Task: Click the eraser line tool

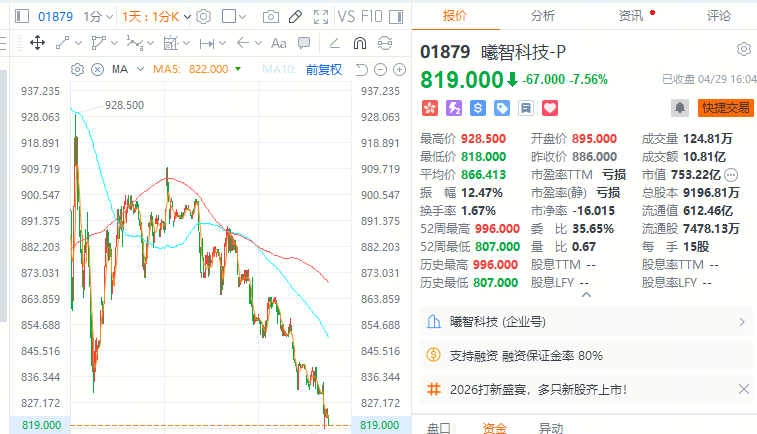Action: tap(335, 43)
